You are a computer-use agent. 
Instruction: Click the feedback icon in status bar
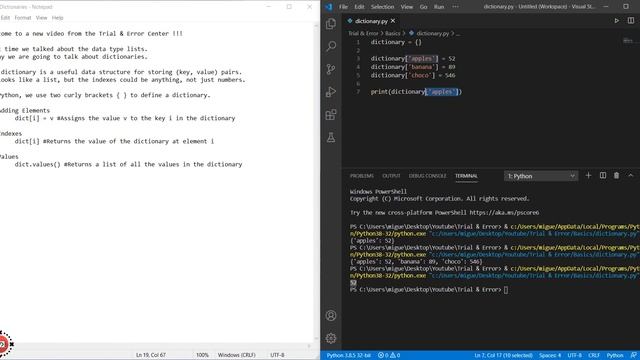tap(633, 355)
